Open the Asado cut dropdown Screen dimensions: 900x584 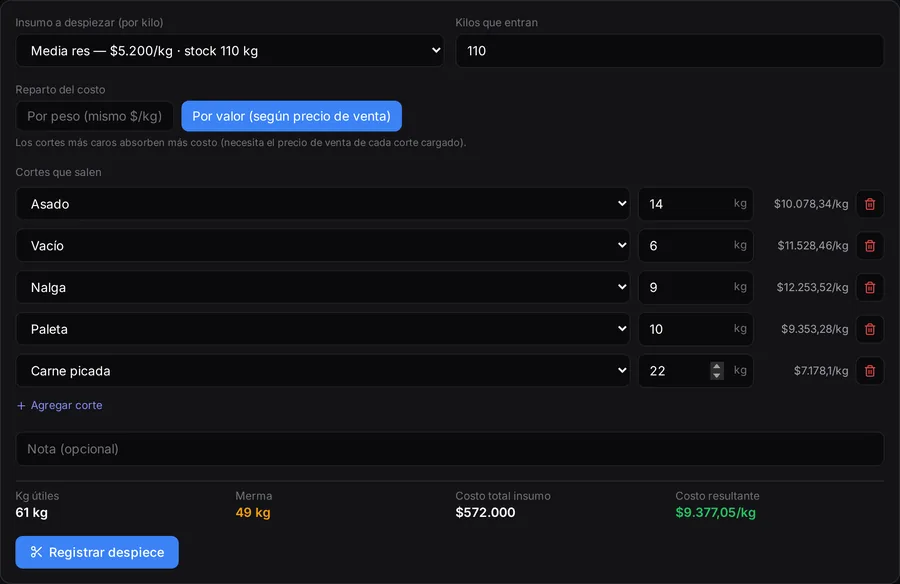point(323,204)
